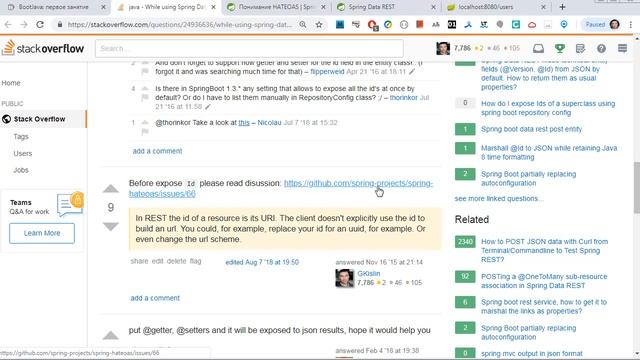Open the review queues icon

(x=580, y=49)
